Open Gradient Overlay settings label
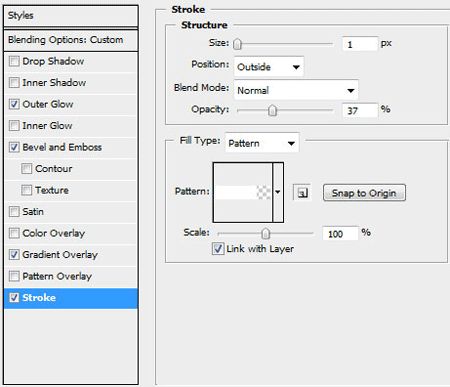This screenshot has width=450, height=387. [60, 255]
